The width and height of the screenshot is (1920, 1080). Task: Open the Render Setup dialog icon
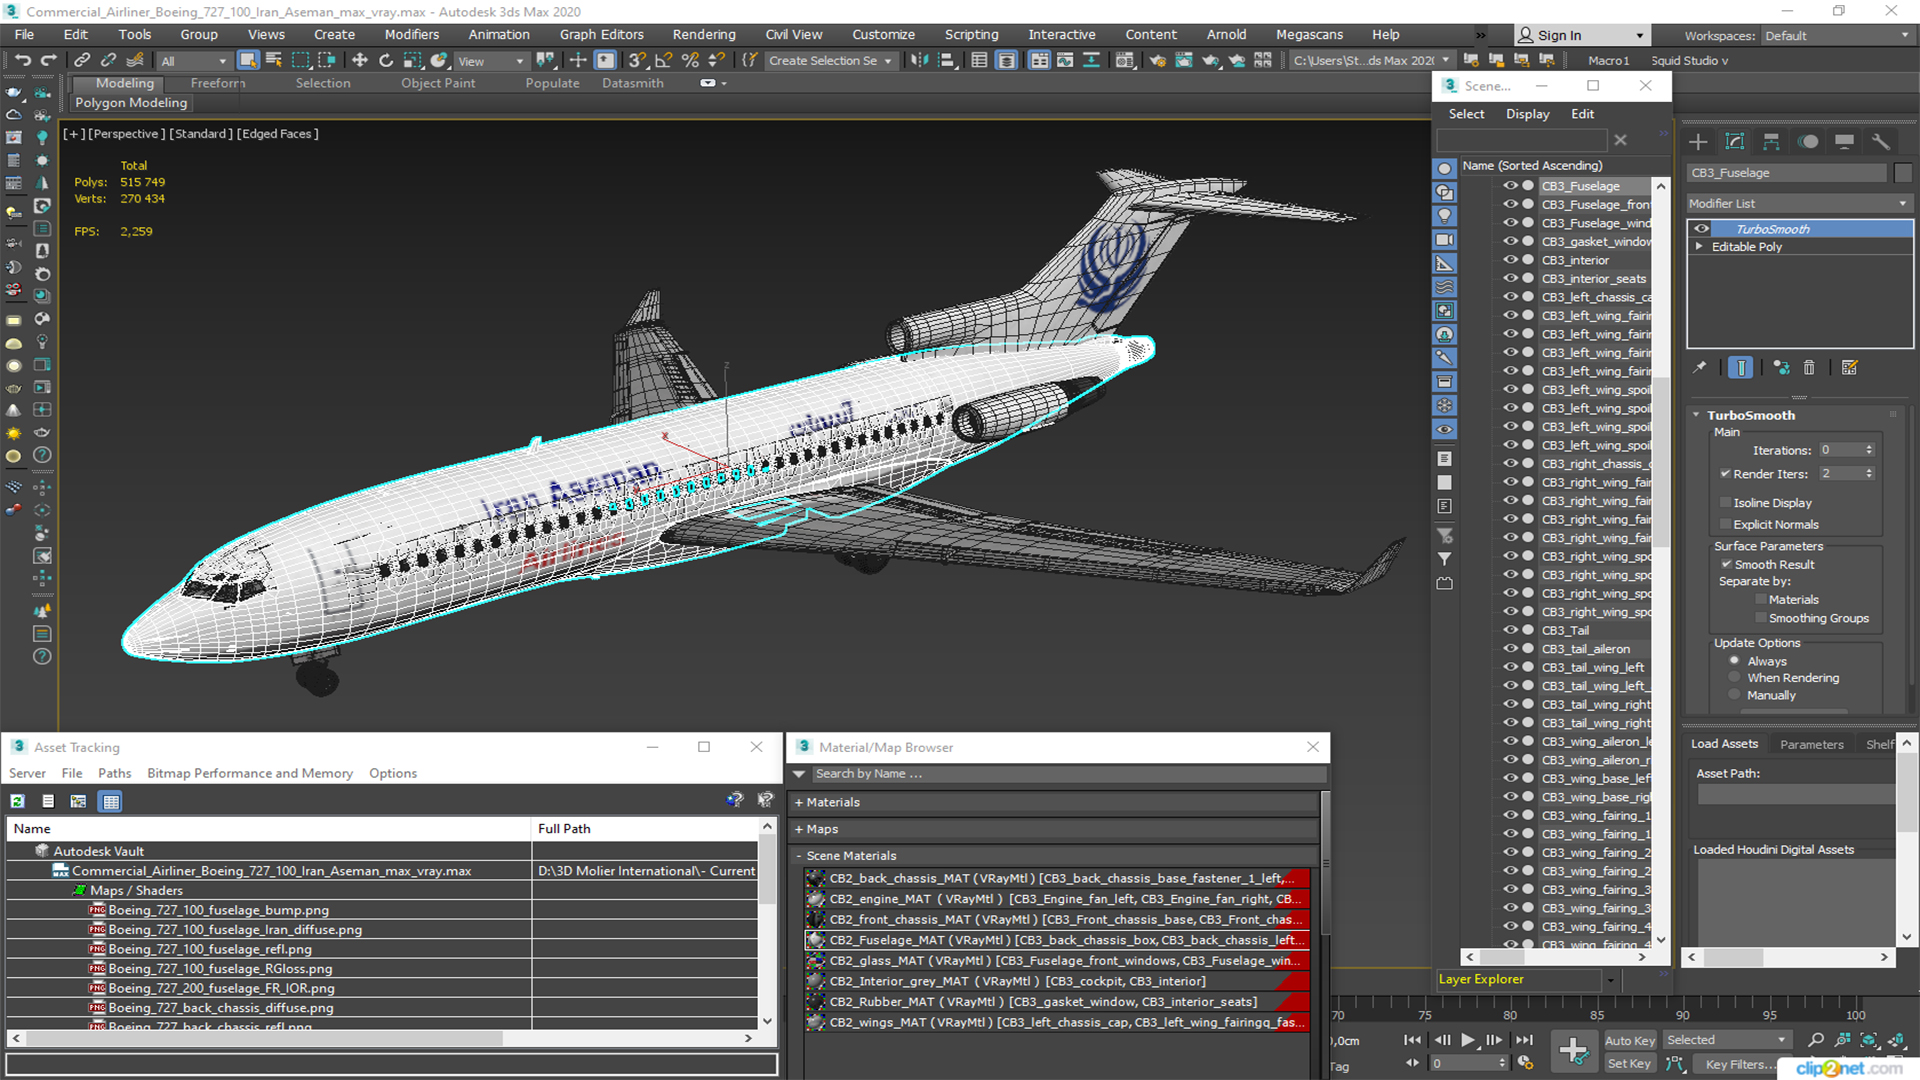coord(1158,60)
